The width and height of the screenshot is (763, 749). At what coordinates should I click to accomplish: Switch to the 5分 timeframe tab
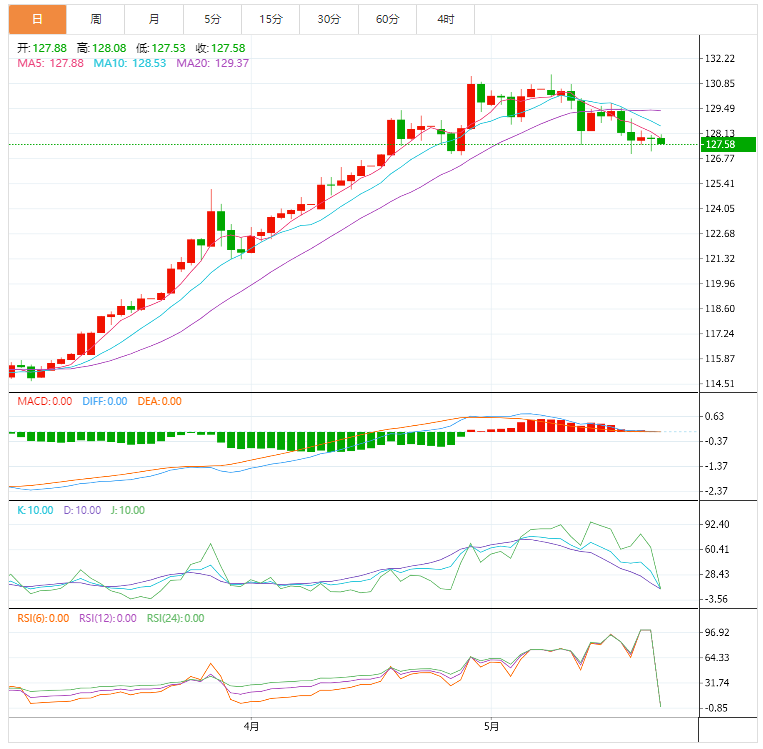click(x=212, y=19)
